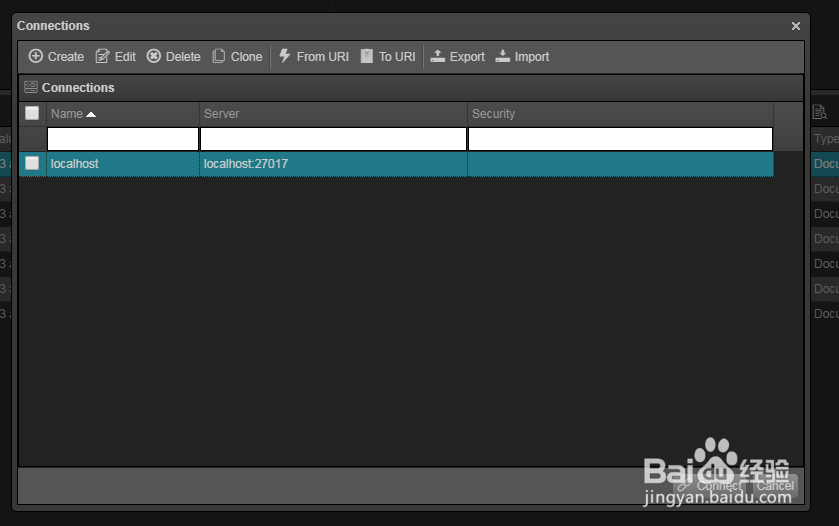Click the document search icon in the background window

pyautogui.click(x=819, y=112)
